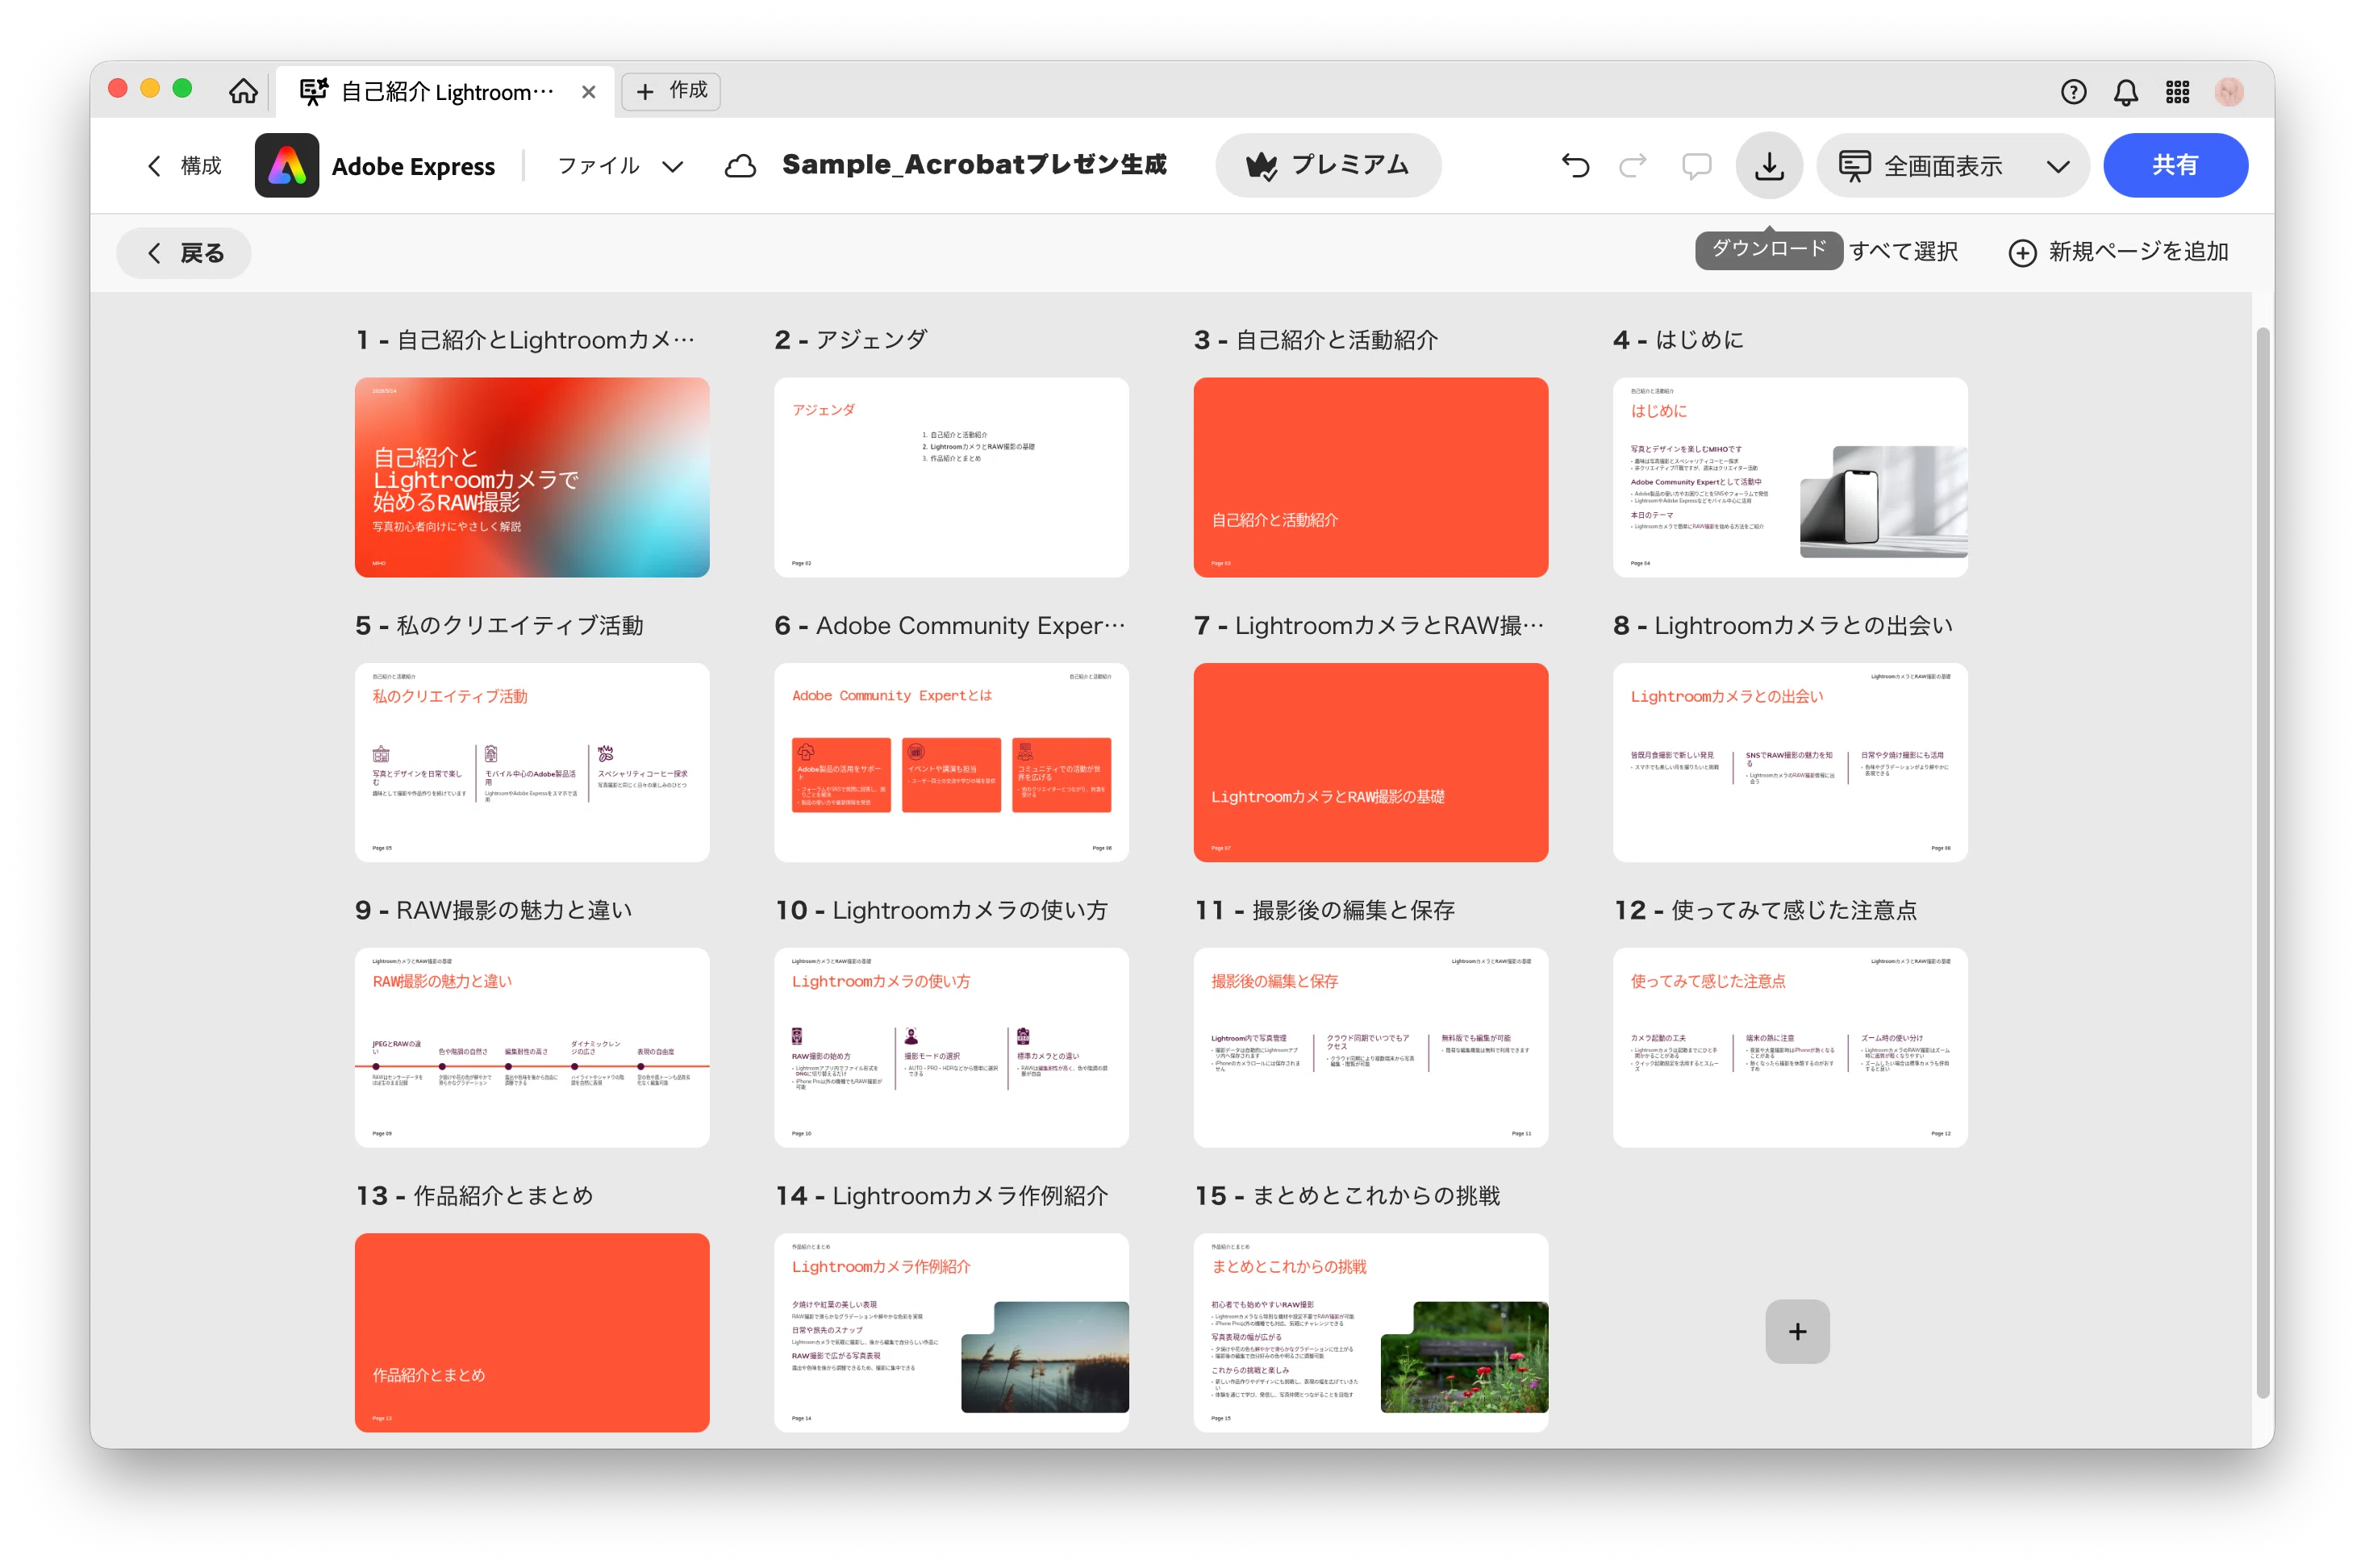Viewport: 2365px width, 1568px height.
Task: Open the ファイル menu dropdown
Action: tap(620, 166)
